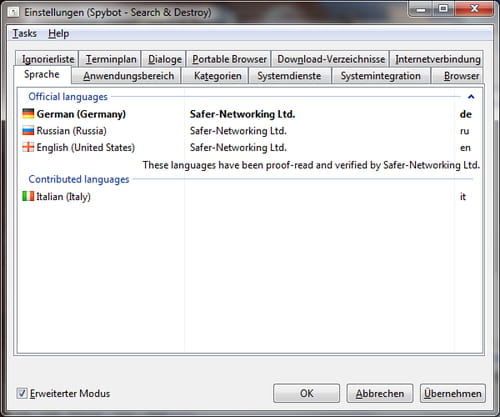Show the Systemdienste tab
The height and width of the screenshot is (417, 500).
pyautogui.click(x=289, y=76)
